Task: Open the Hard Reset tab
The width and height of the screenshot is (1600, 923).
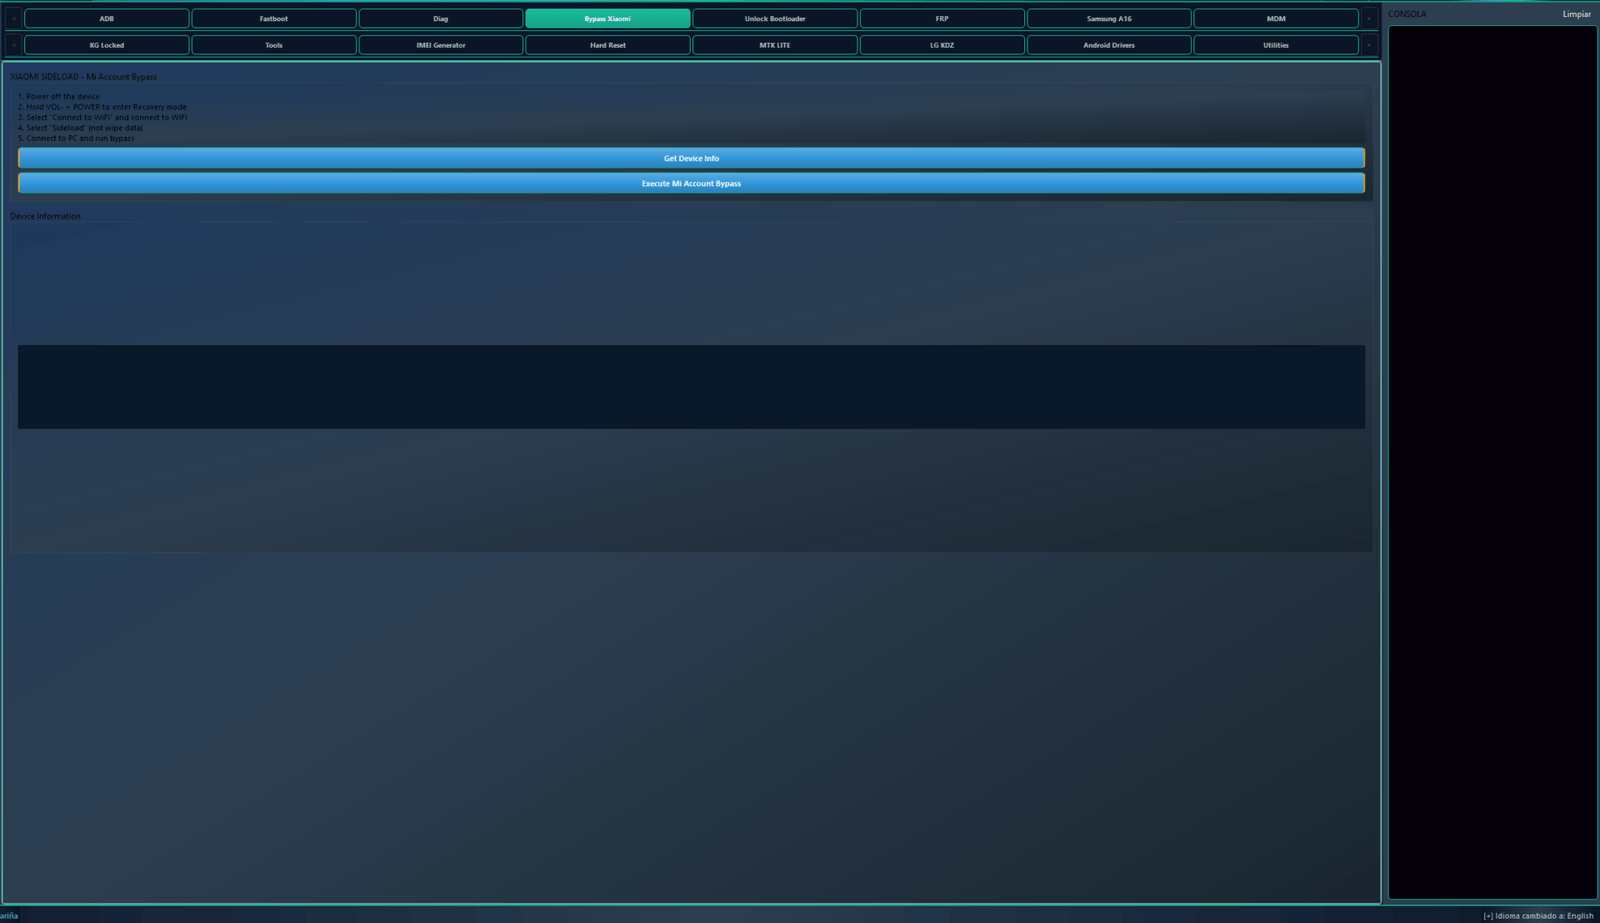Action: [x=607, y=45]
